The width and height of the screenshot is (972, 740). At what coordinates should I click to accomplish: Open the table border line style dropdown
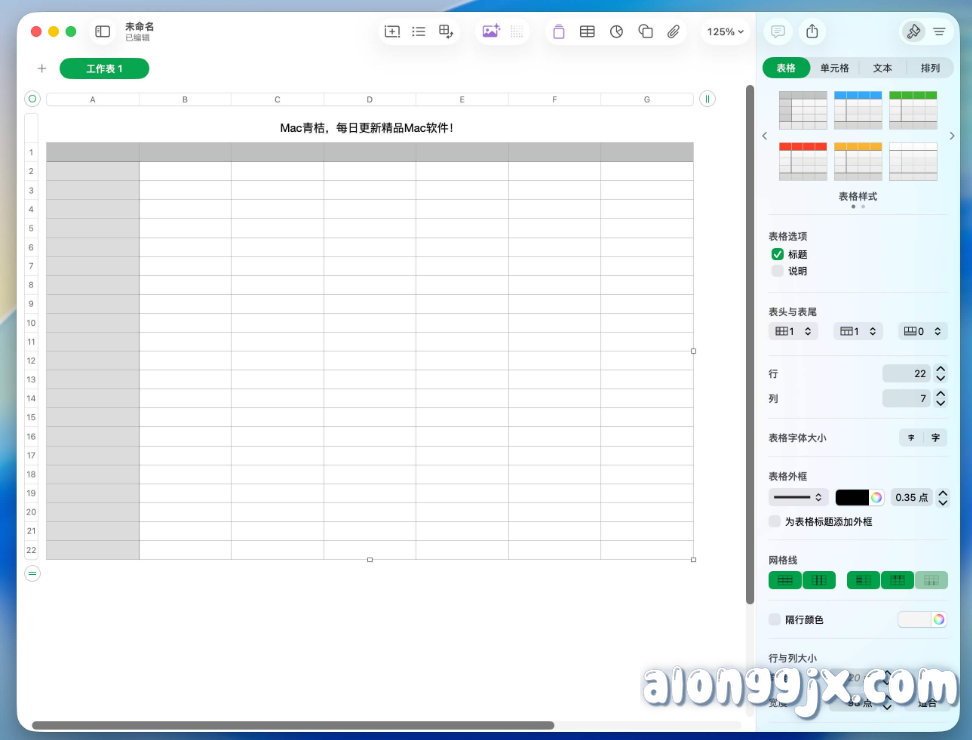tap(797, 497)
